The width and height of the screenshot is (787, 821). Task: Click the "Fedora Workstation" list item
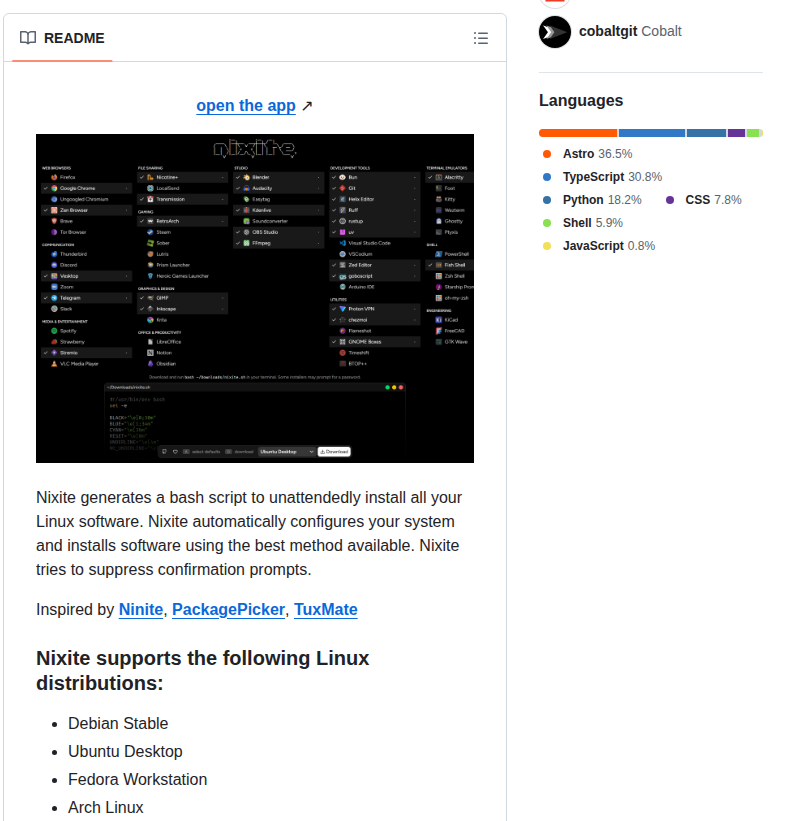point(138,780)
